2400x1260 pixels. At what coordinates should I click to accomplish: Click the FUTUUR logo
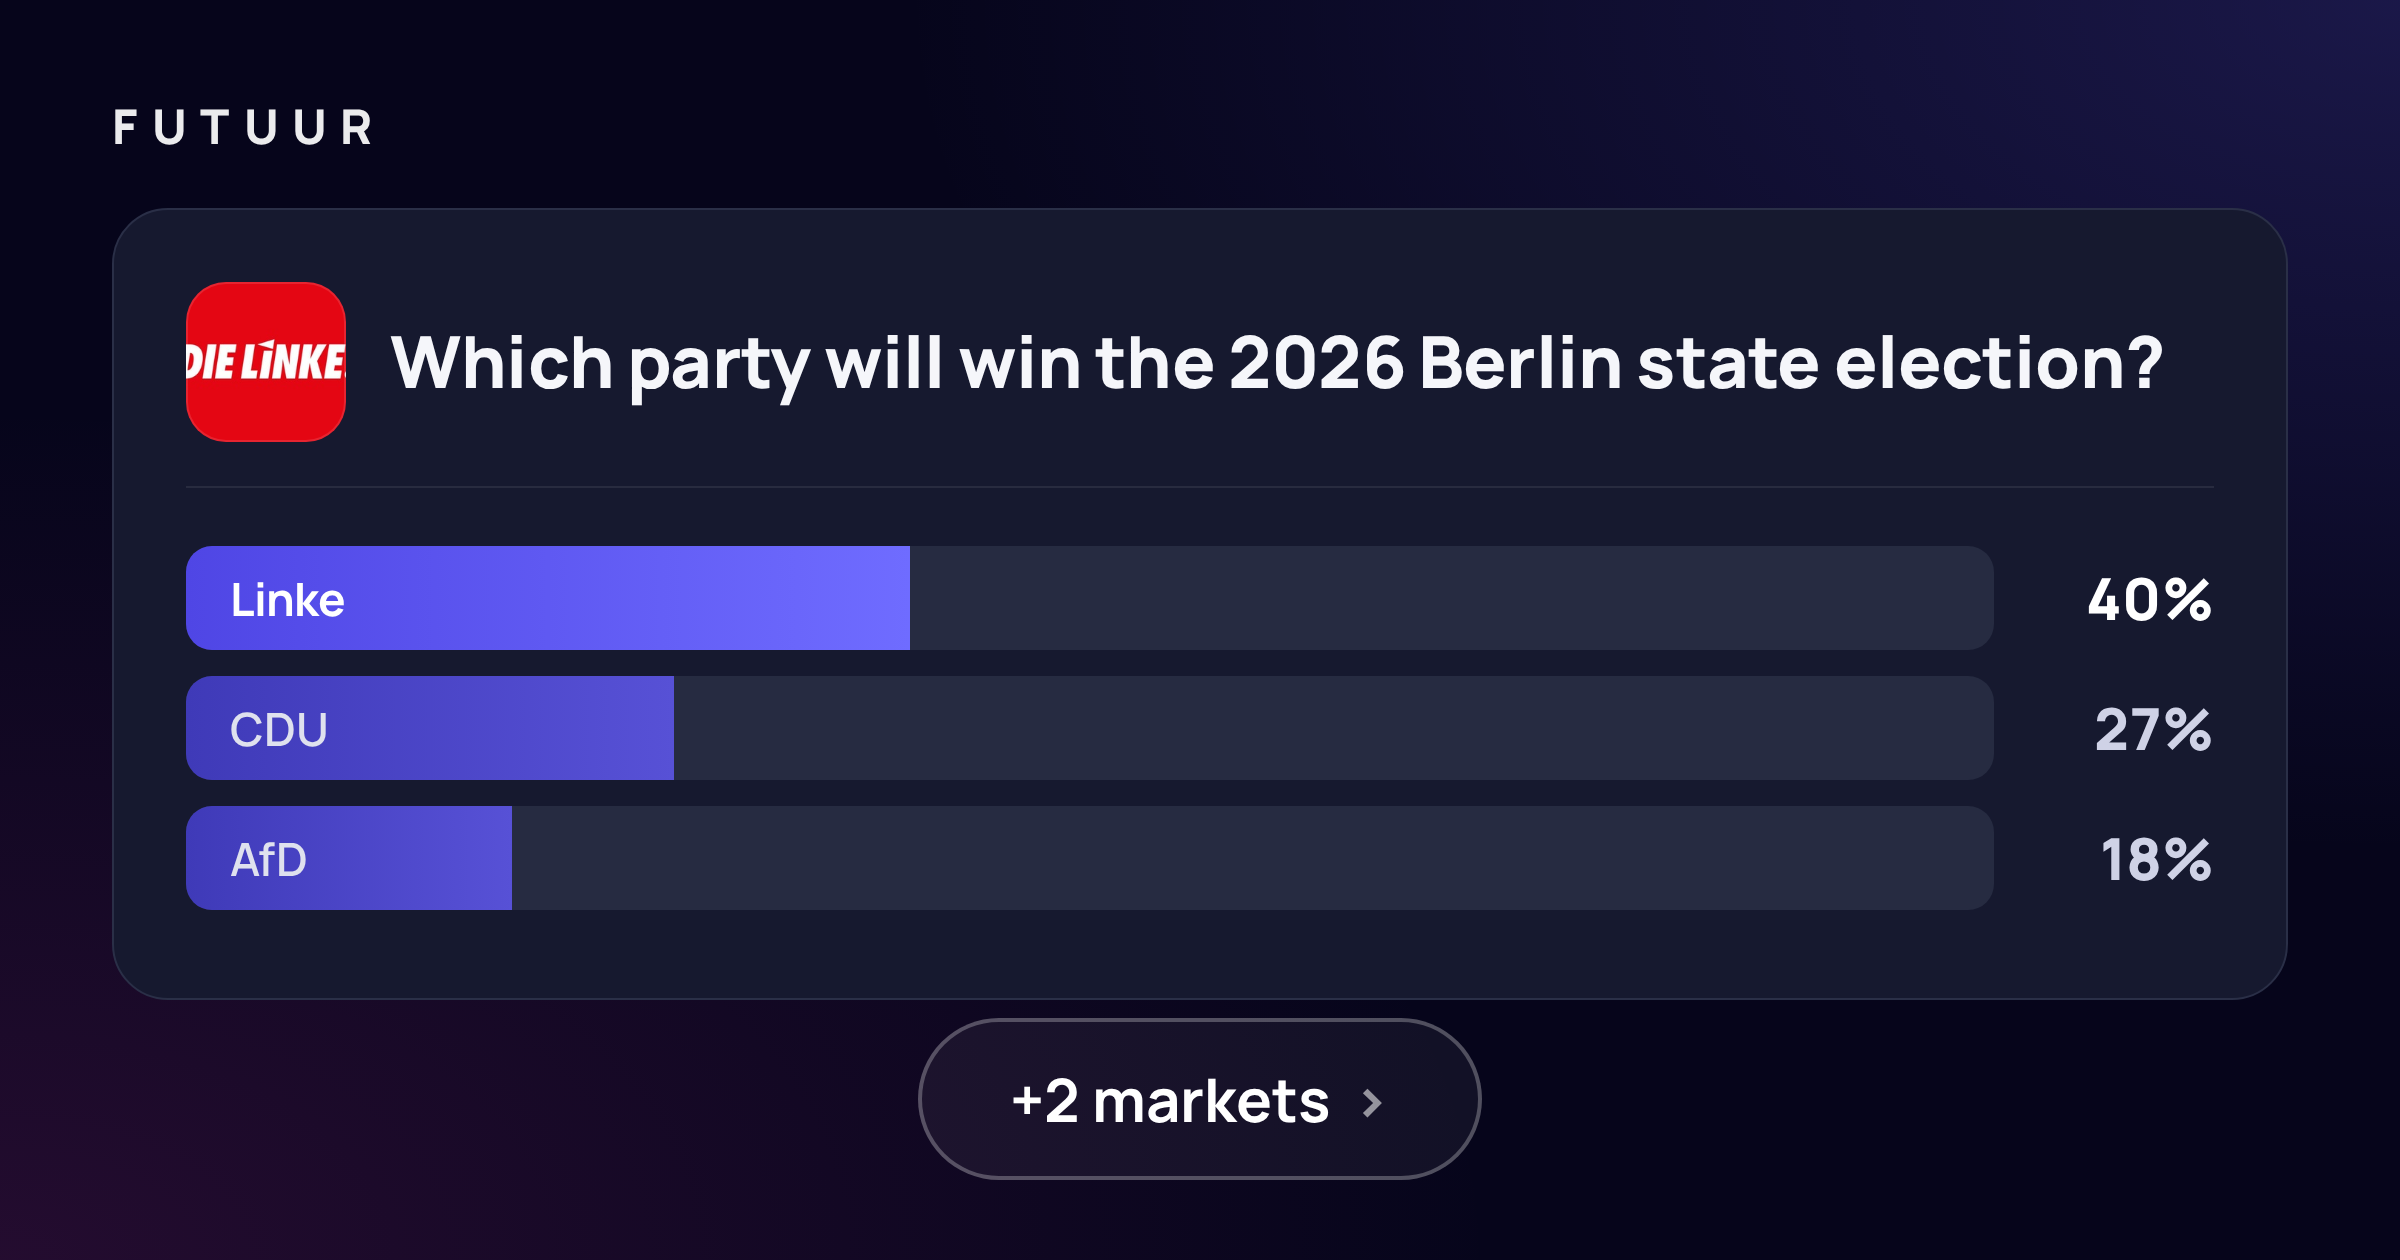(x=244, y=128)
